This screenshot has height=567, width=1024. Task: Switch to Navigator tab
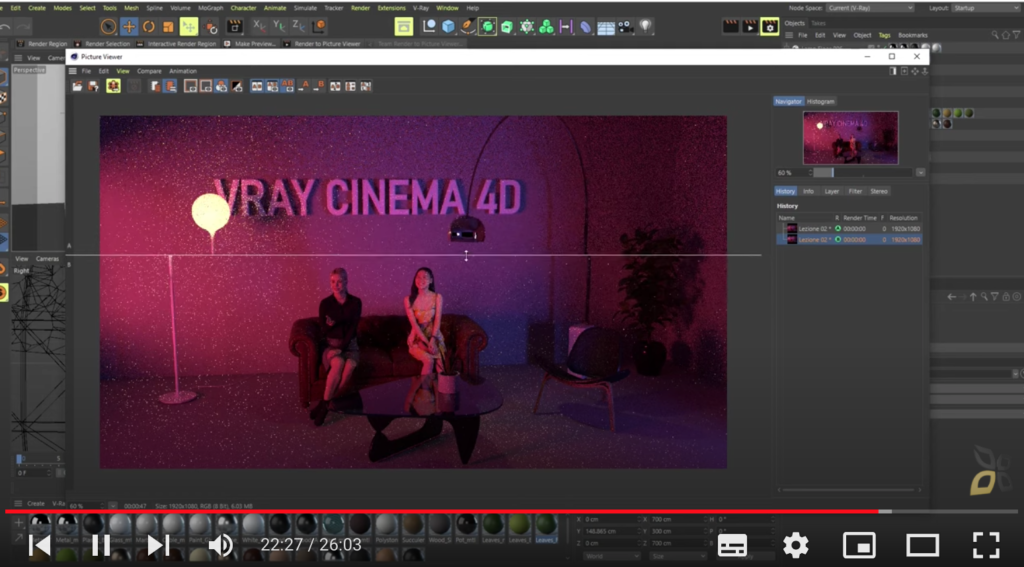(788, 101)
